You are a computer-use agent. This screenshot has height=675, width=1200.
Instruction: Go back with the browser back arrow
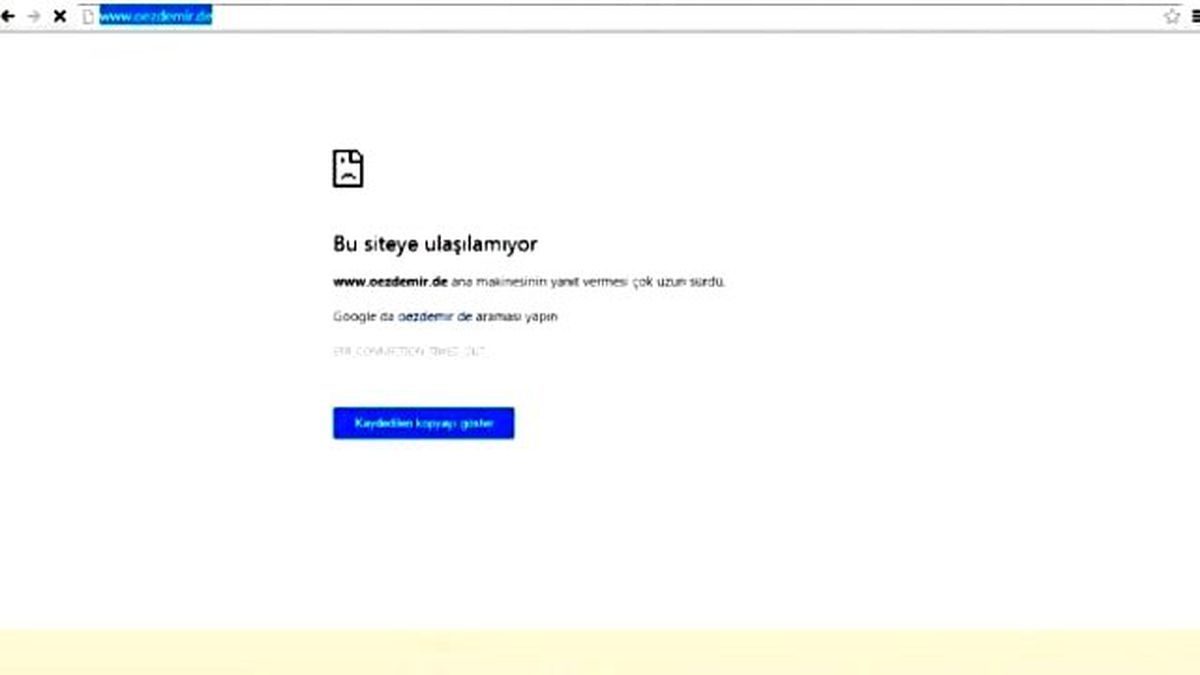pos(7,17)
